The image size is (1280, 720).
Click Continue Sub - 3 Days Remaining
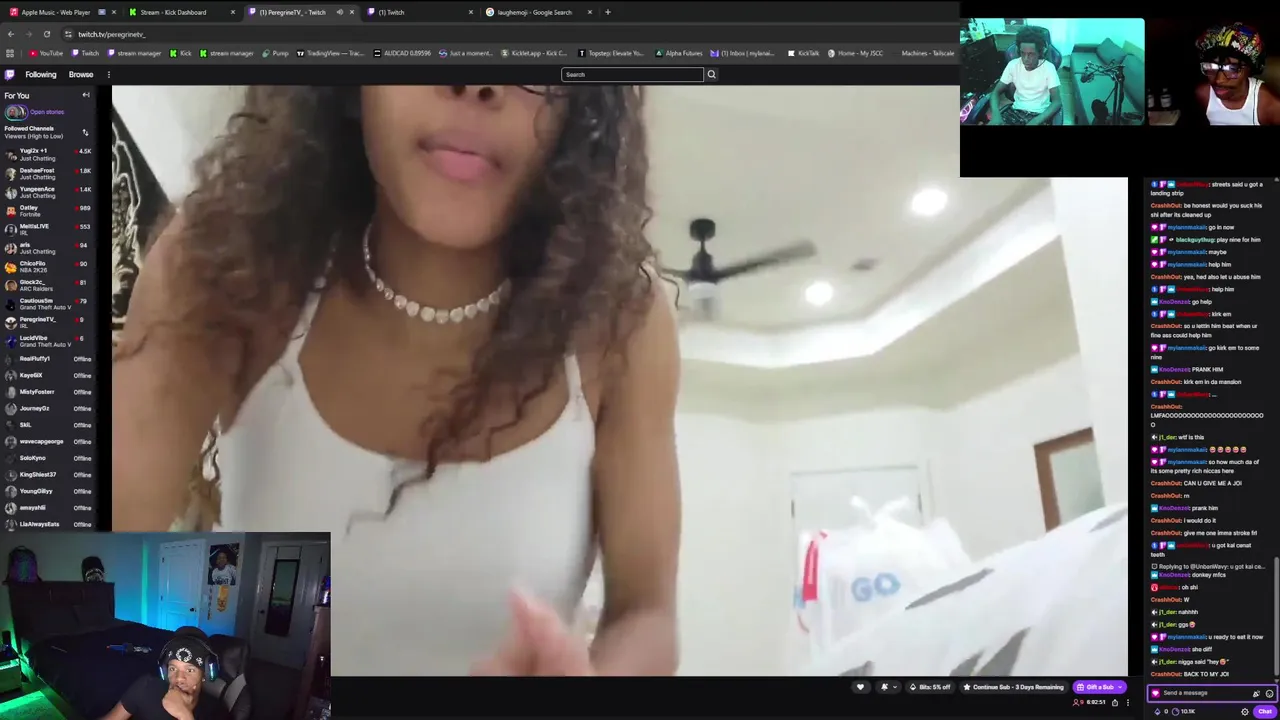pyautogui.click(x=1012, y=687)
